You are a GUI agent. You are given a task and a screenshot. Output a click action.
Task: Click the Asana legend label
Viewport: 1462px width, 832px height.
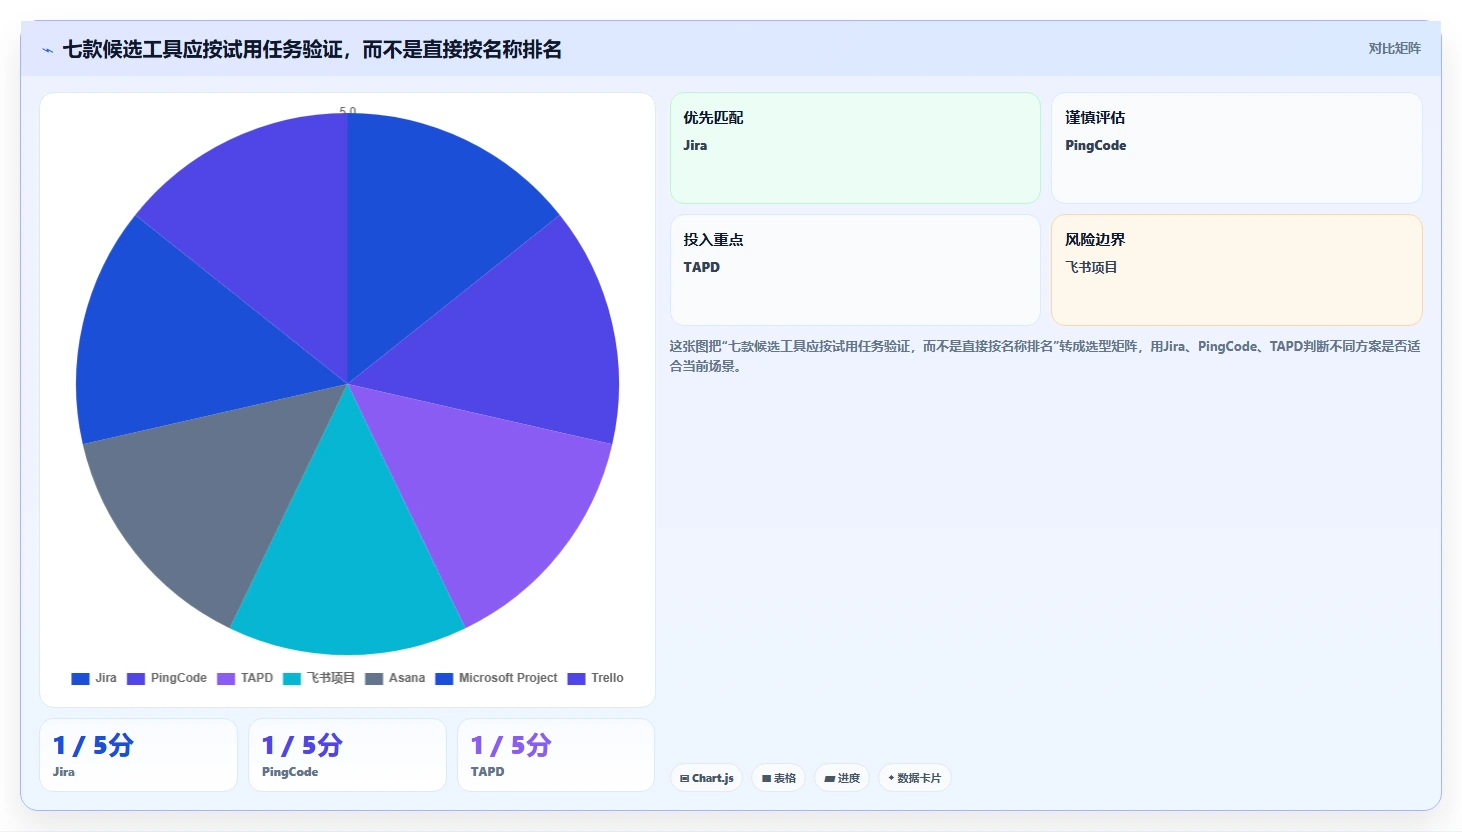[x=407, y=678]
